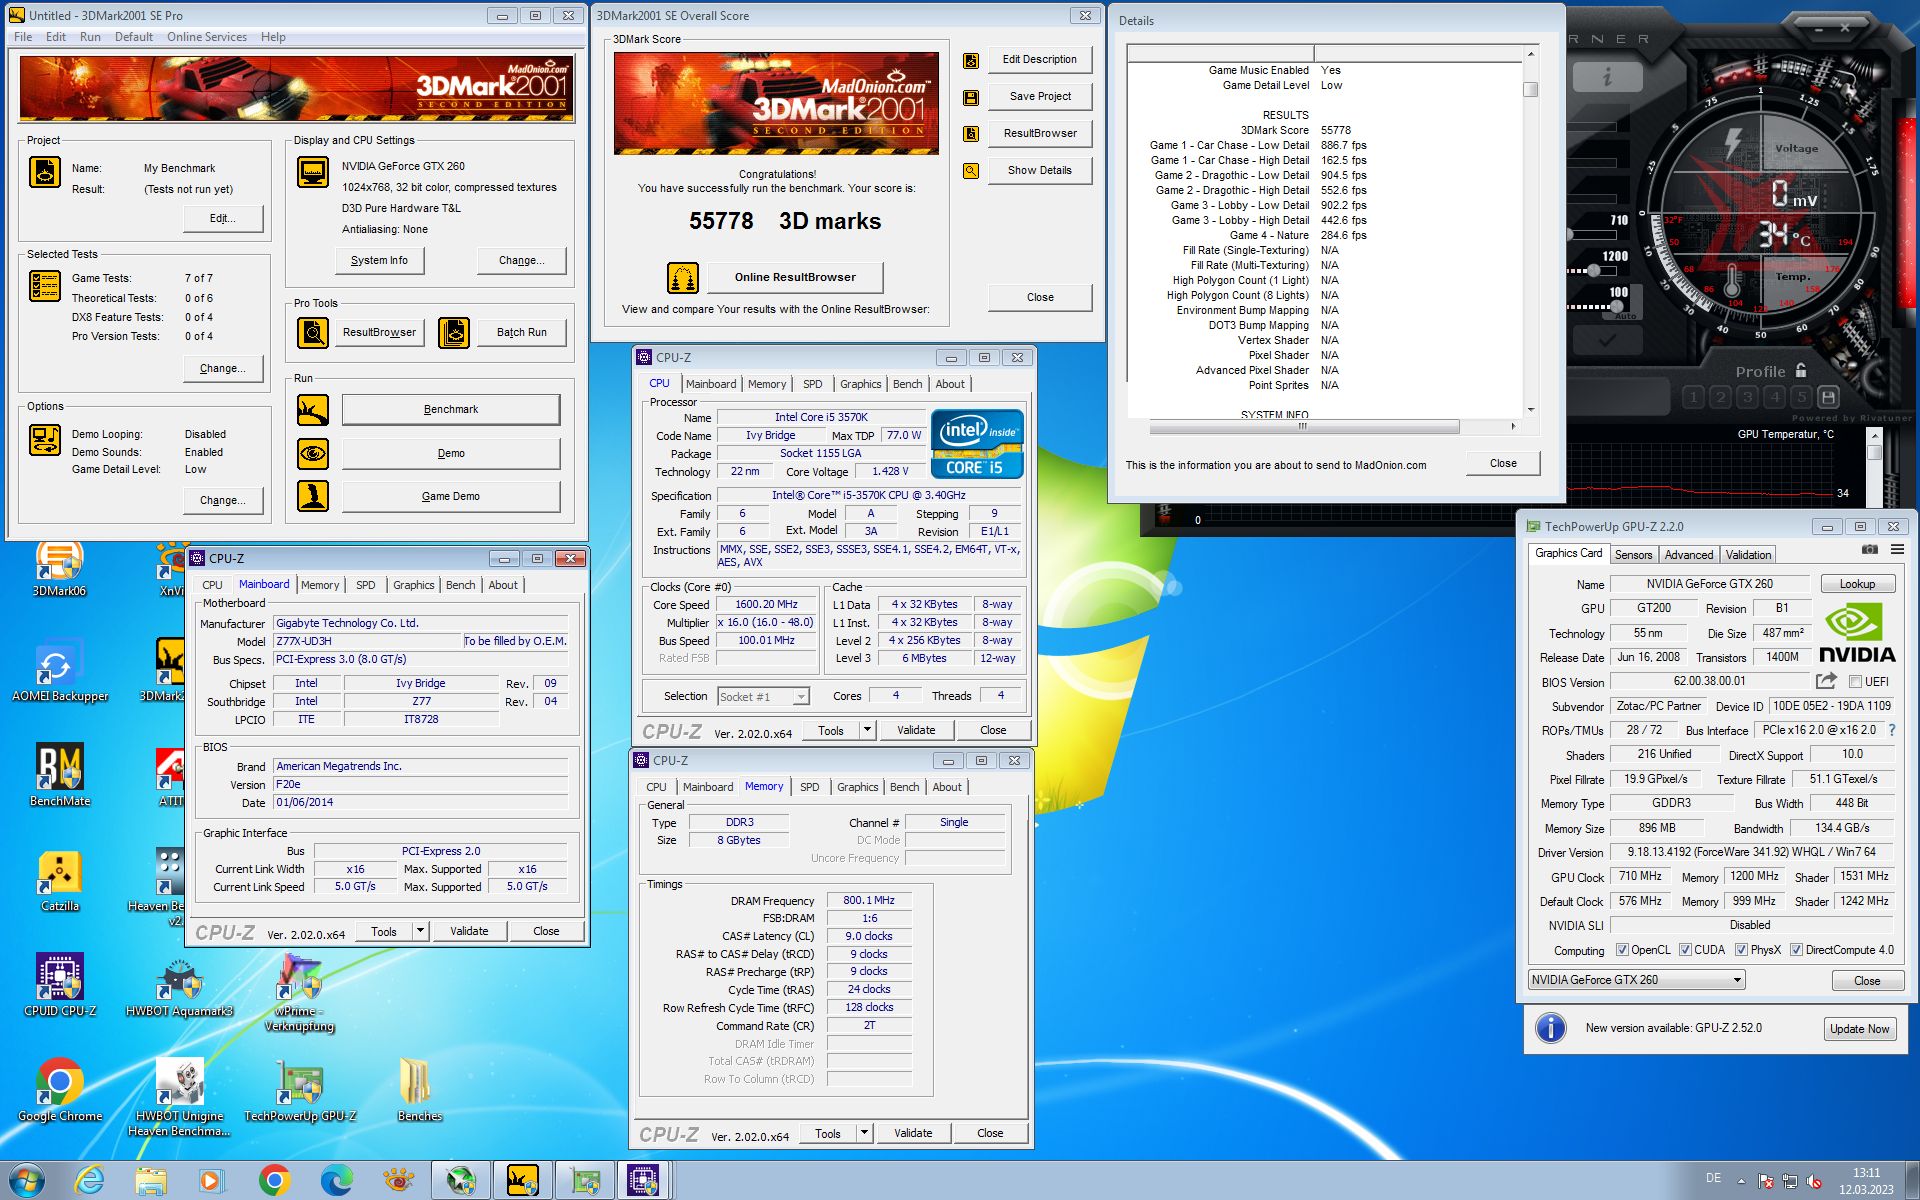Screen dimensions: 1920x1200
Task: Click the Game Demo joystick icon
Action: click(x=313, y=496)
